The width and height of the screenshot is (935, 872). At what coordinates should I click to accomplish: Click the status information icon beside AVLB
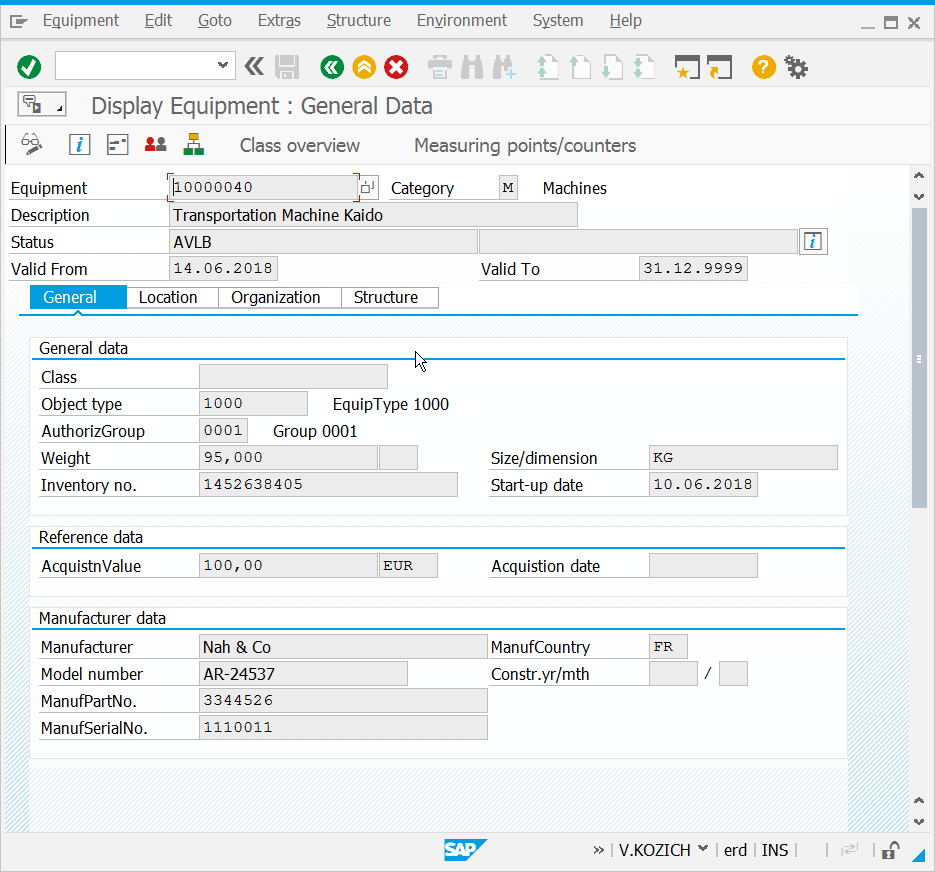point(813,242)
